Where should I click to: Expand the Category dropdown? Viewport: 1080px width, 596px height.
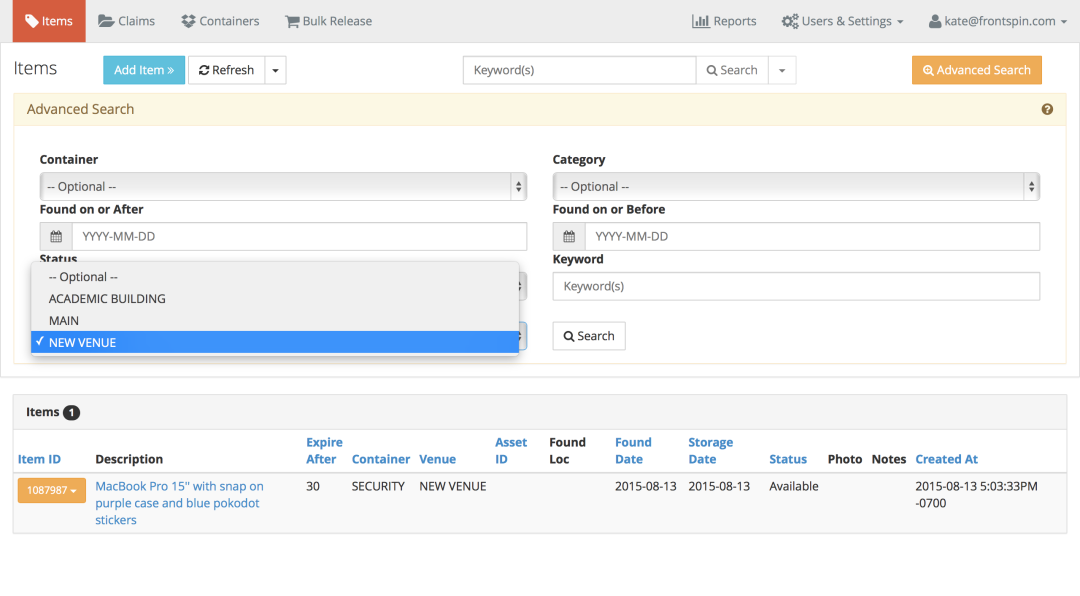point(796,186)
